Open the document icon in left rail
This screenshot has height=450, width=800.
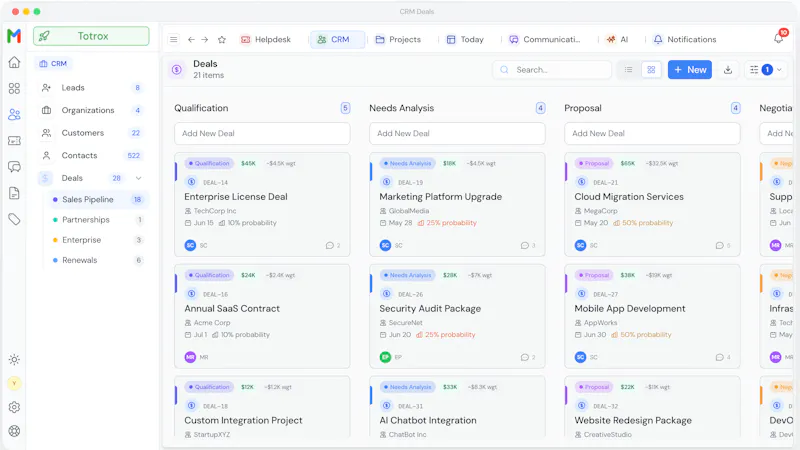coord(14,193)
